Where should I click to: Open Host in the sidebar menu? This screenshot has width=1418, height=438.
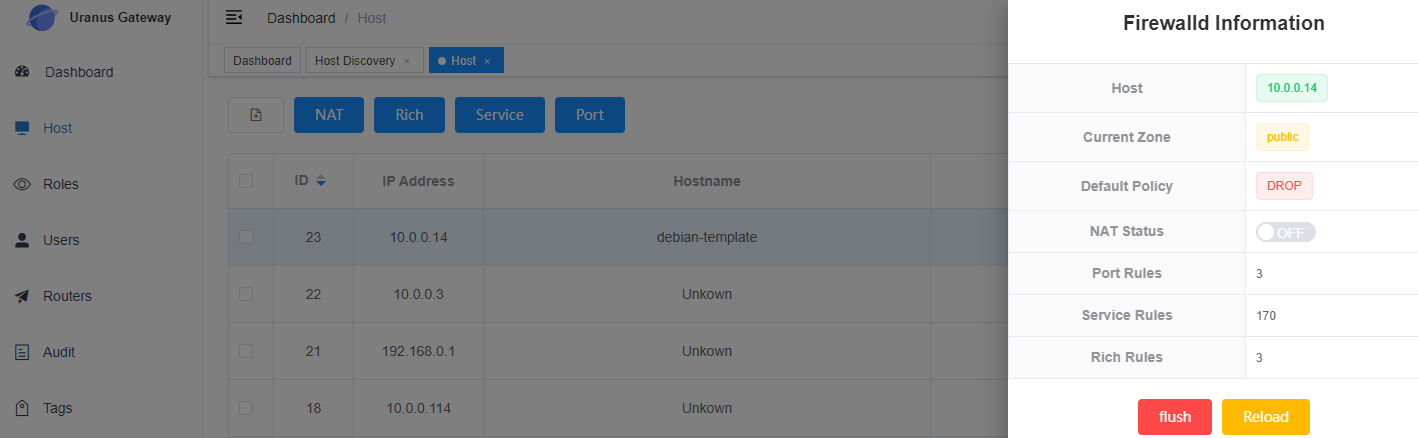(x=57, y=128)
